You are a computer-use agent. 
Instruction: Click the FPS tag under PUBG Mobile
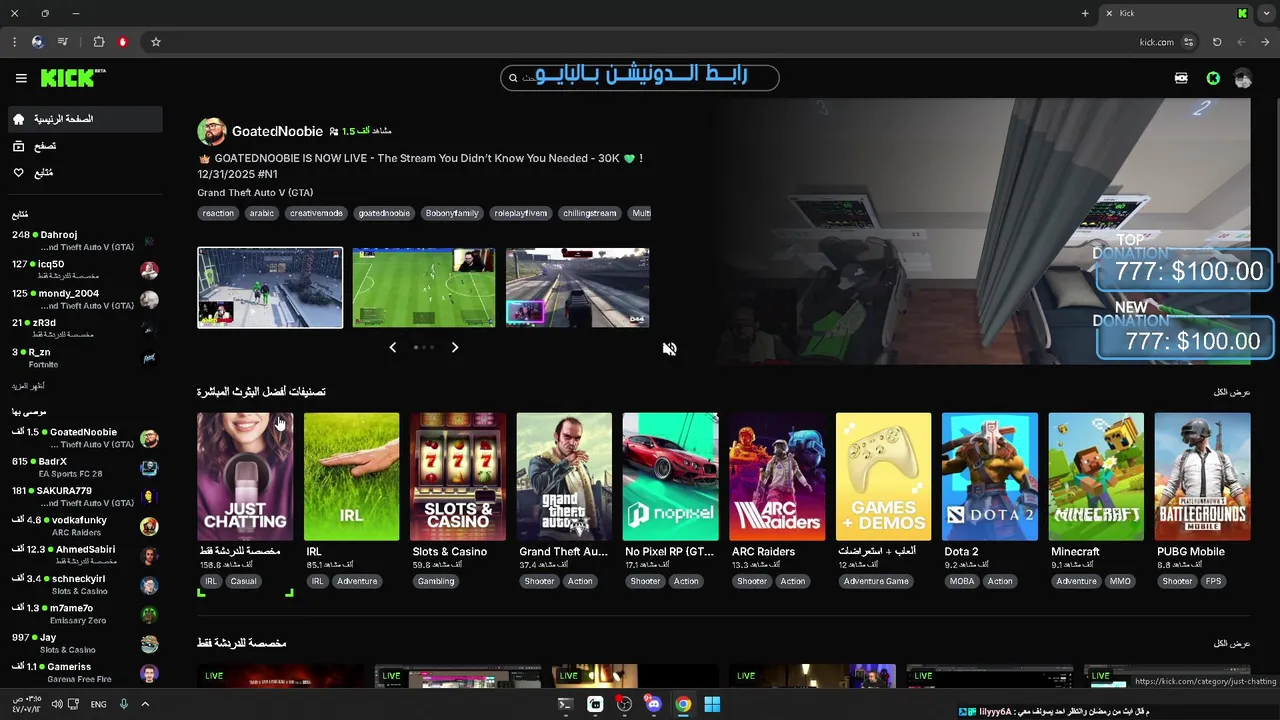pyautogui.click(x=1213, y=581)
